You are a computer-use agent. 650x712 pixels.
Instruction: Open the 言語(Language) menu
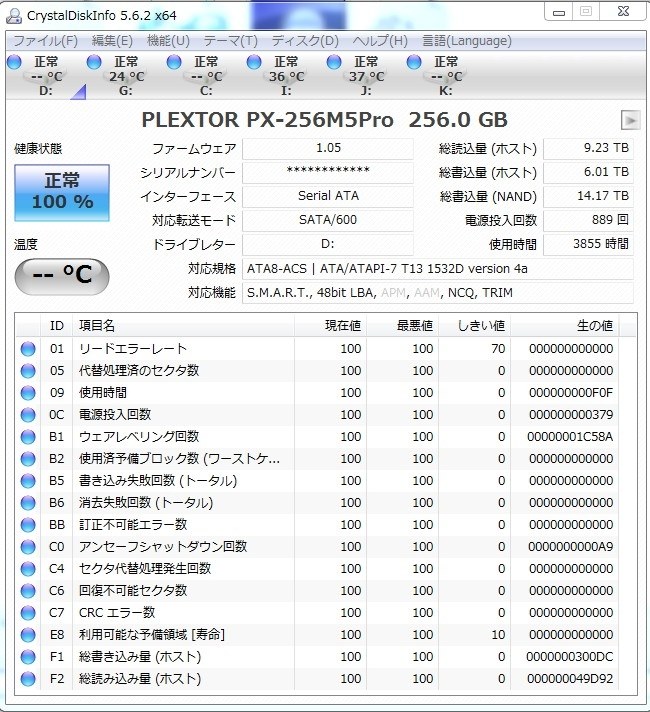point(467,41)
